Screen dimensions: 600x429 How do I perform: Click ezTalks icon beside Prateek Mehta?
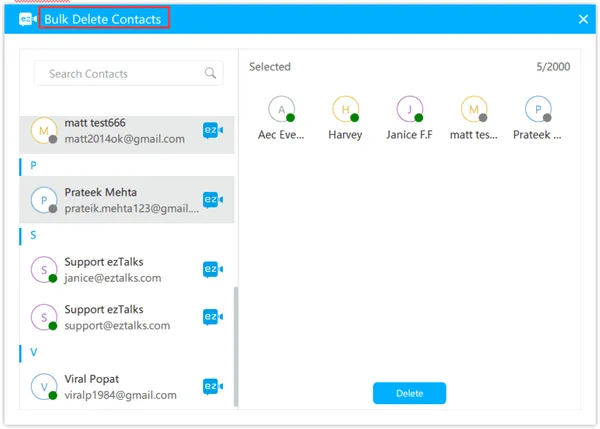click(213, 200)
